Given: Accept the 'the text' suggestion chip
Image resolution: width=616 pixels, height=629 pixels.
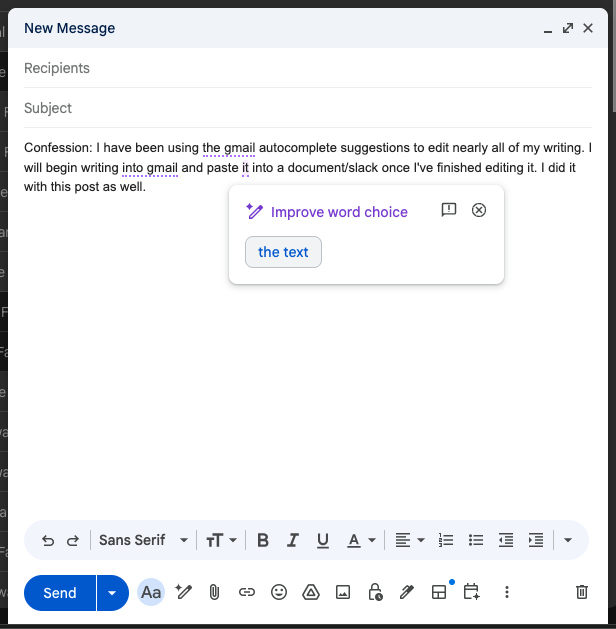Looking at the screenshot, I should pos(283,252).
